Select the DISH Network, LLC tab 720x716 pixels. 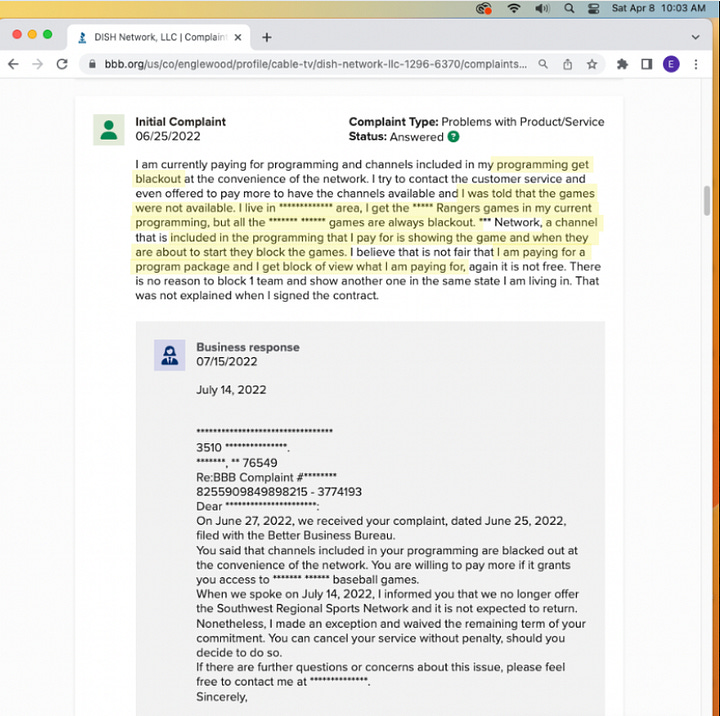tap(158, 37)
